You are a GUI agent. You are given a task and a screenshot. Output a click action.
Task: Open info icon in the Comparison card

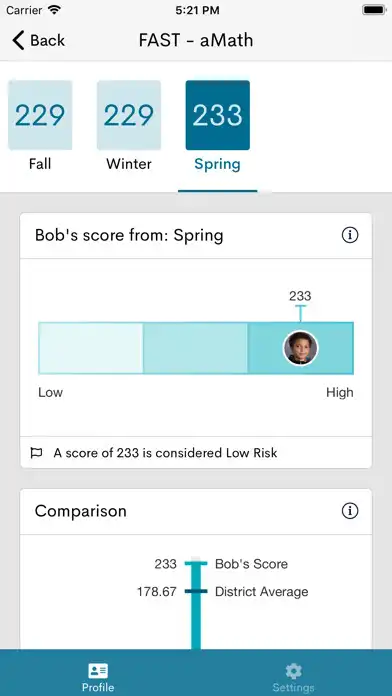[x=350, y=511]
